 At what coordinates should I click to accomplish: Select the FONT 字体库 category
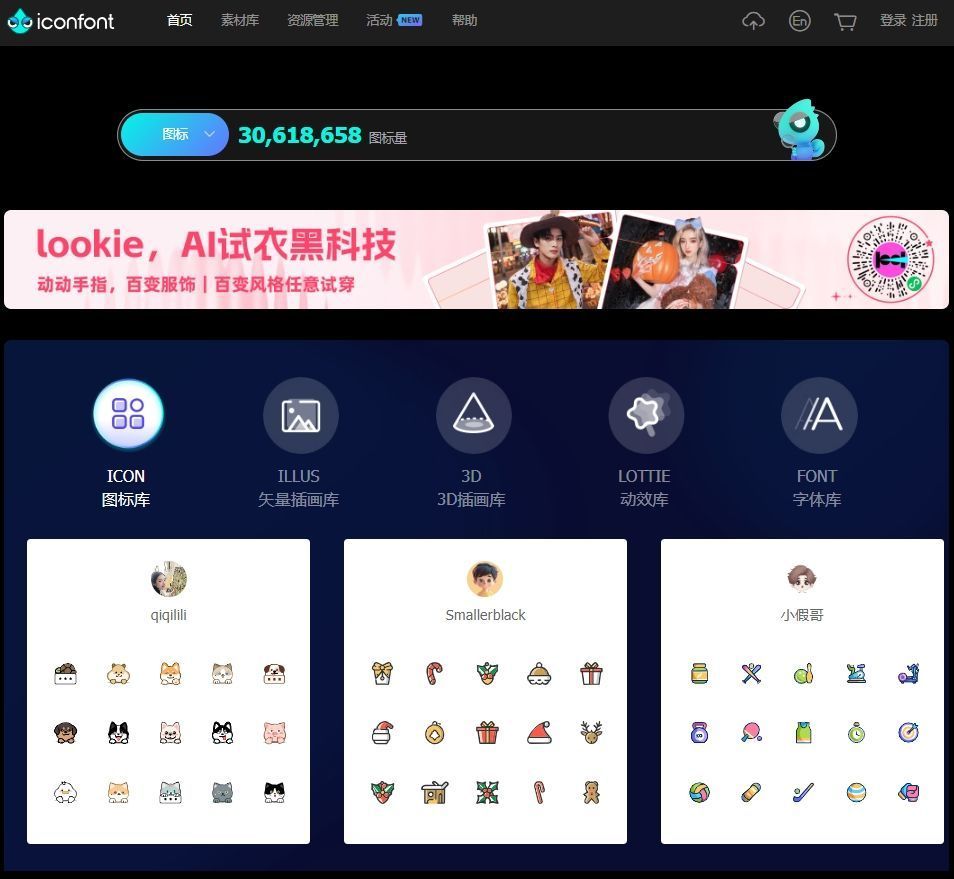pos(818,443)
